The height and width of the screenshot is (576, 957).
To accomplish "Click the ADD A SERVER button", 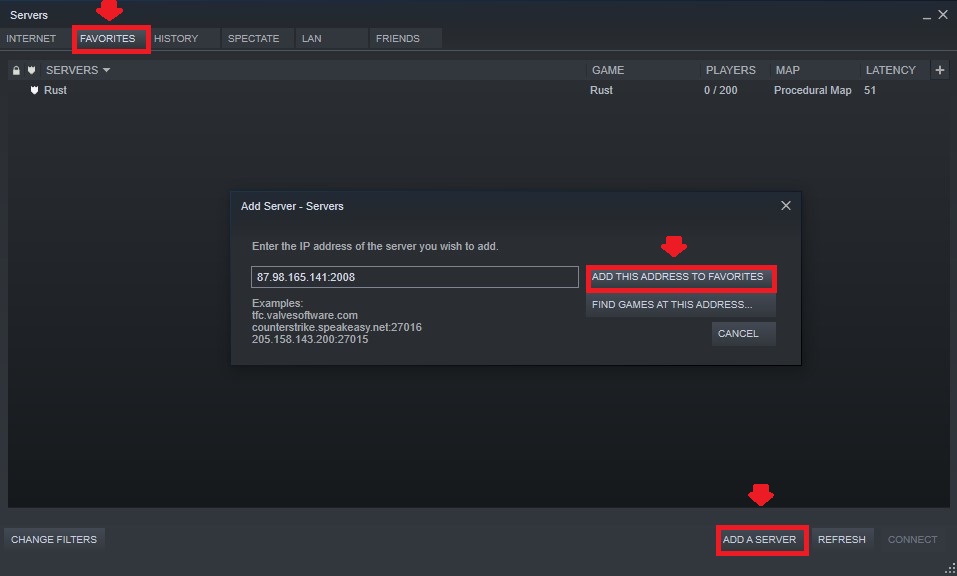I will (x=761, y=539).
